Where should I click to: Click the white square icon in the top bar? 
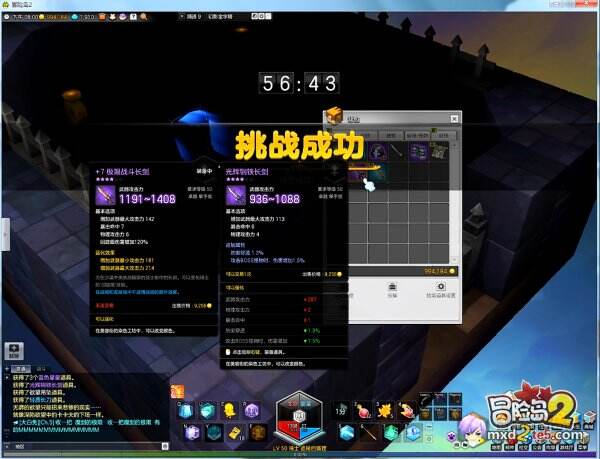tap(133, 16)
